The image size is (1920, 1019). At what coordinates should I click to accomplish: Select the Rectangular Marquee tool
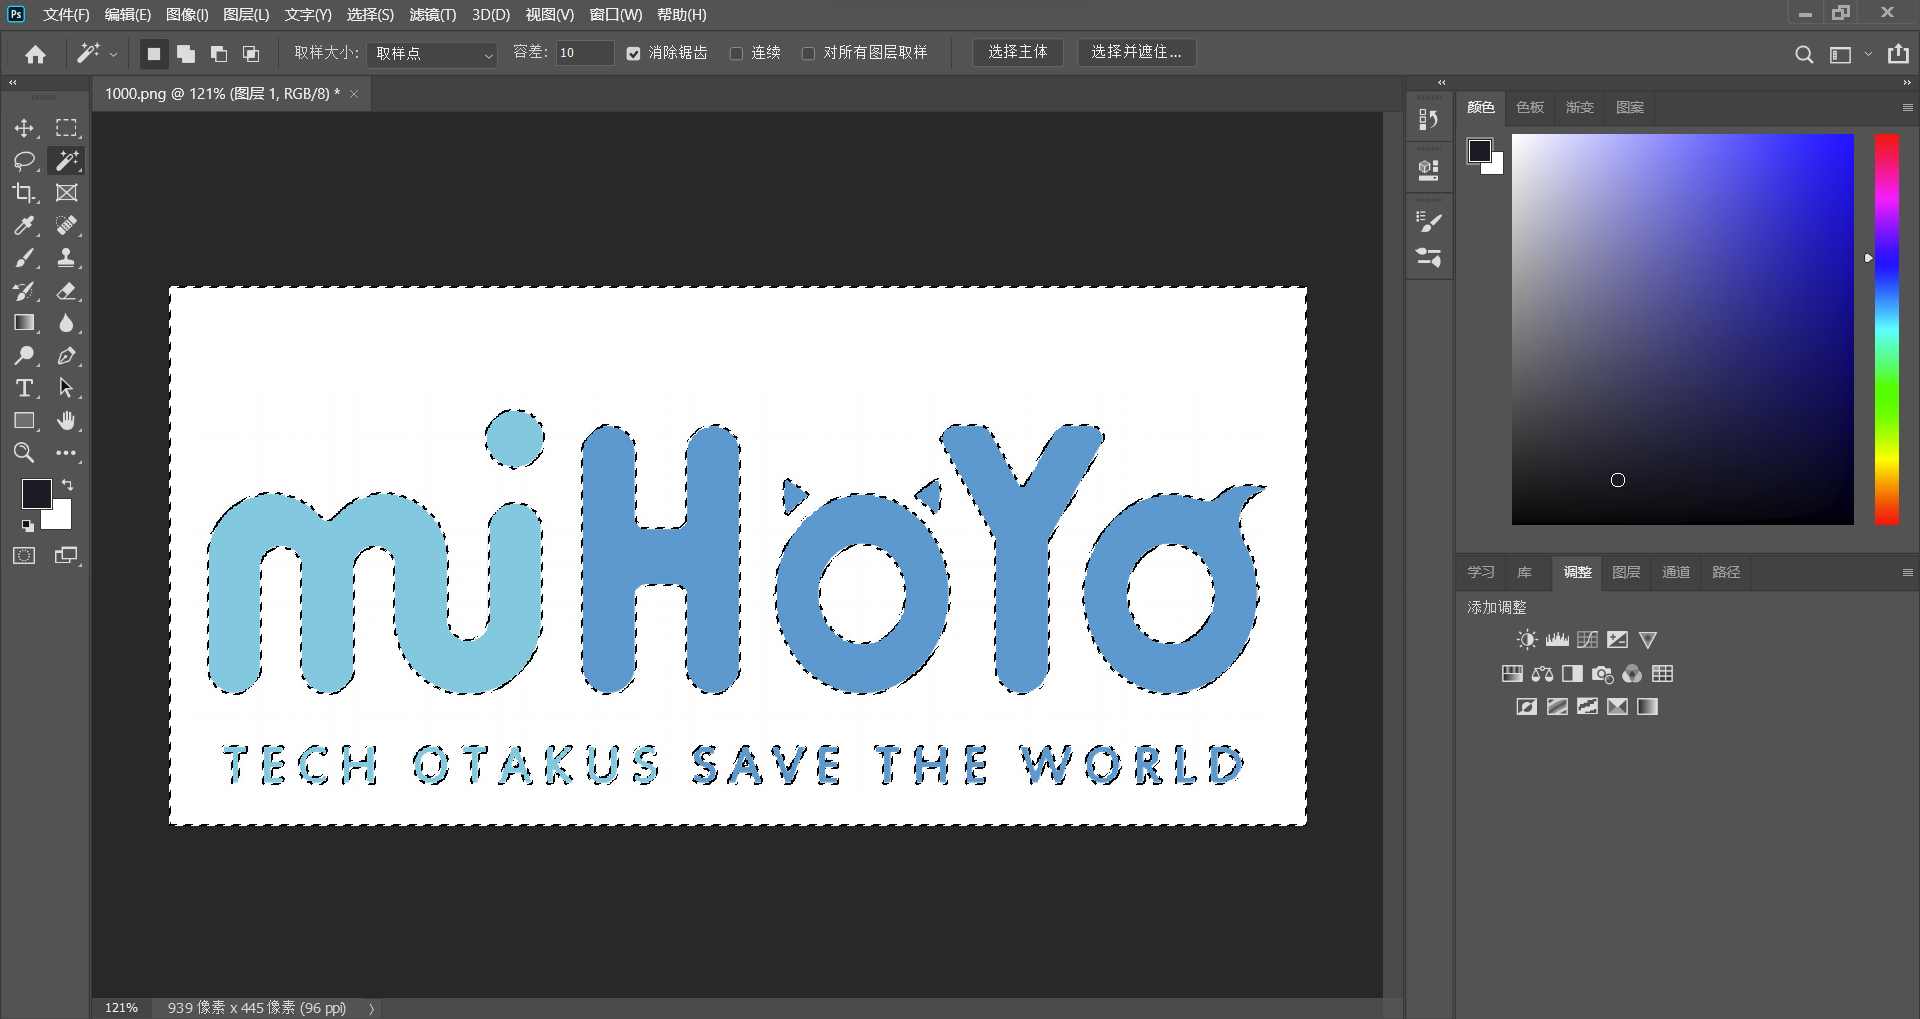[x=66, y=128]
